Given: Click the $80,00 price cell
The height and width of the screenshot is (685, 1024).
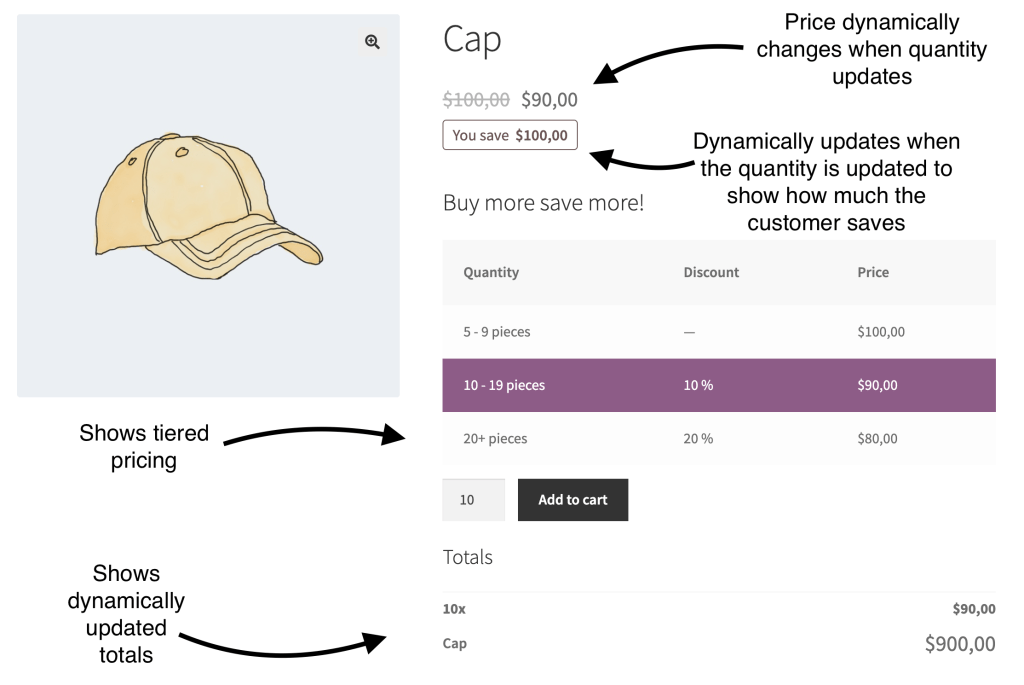Looking at the screenshot, I should (x=877, y=438).
